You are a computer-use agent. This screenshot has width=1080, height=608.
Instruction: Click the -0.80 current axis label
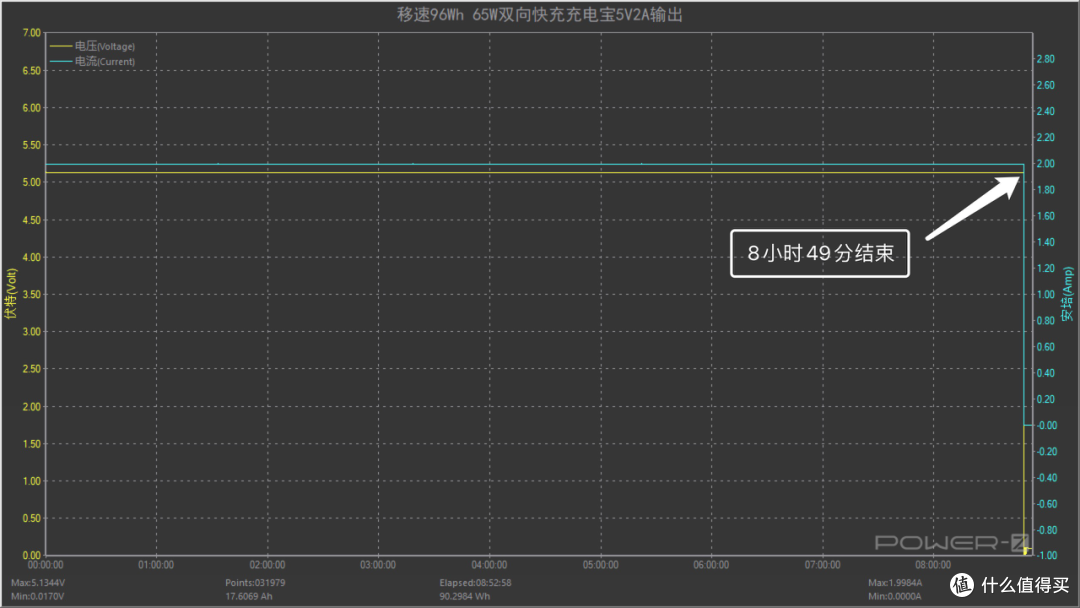(x=1047, y=530)
